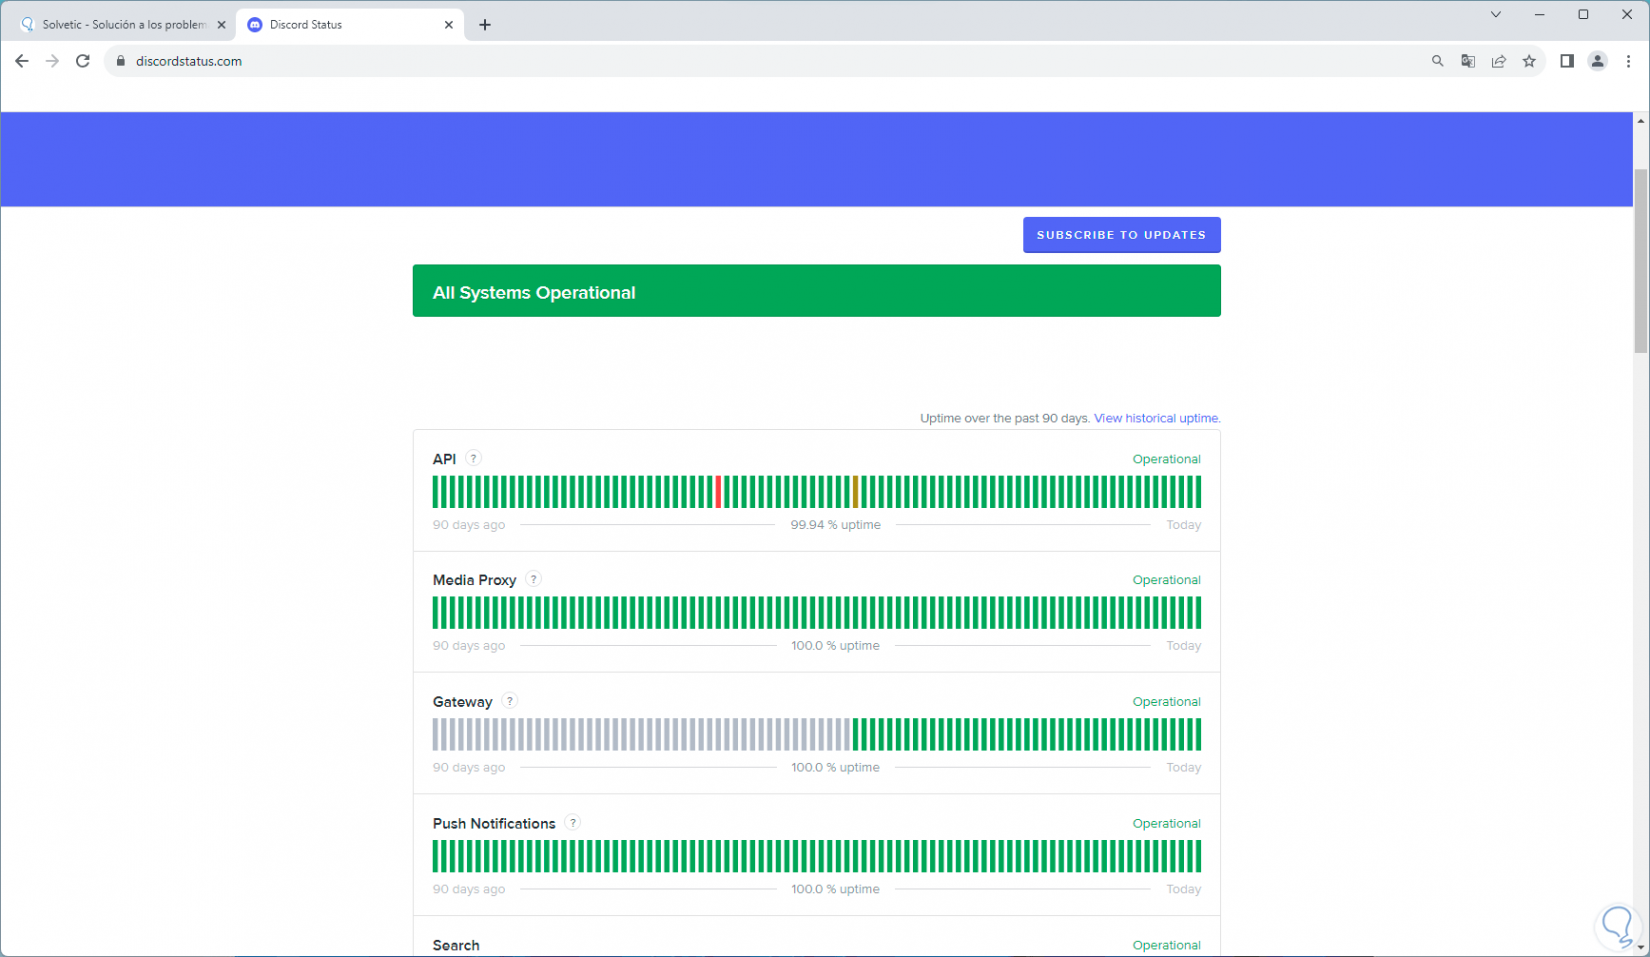Click the Media Proxy help question mark
Screen dimensions: 1650x957
click(x=534, y=578)
